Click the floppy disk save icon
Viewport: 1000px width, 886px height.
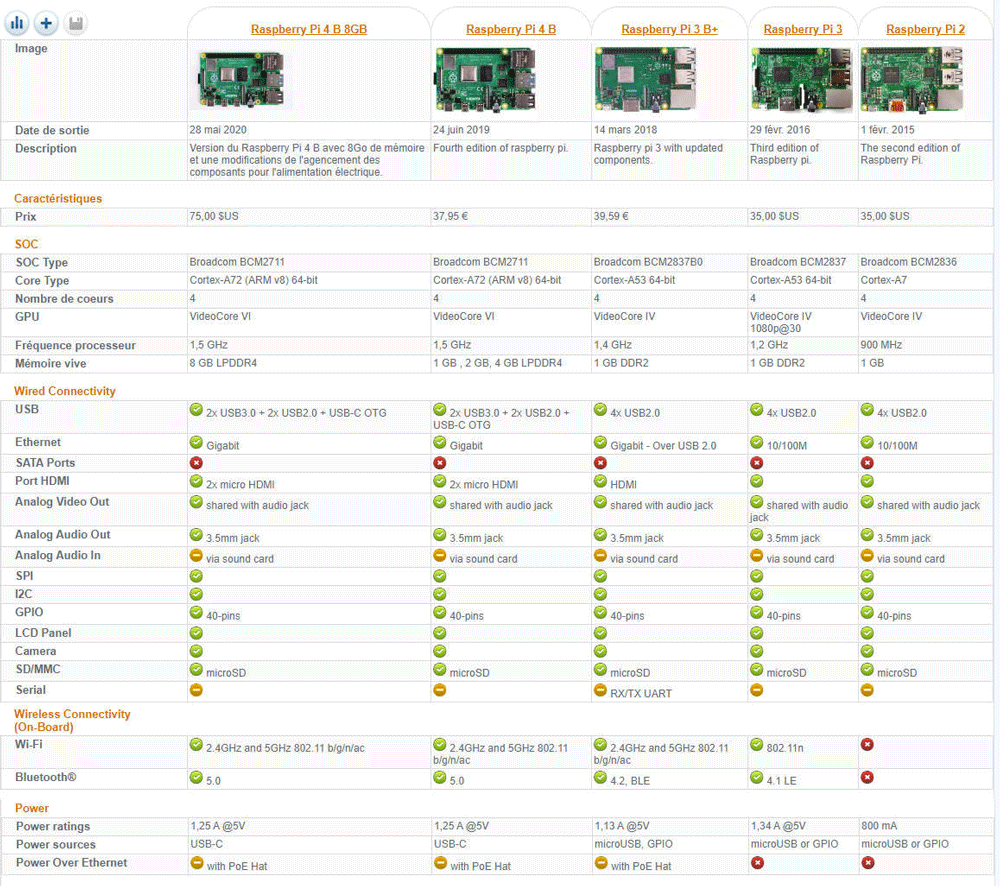[76, 24]
